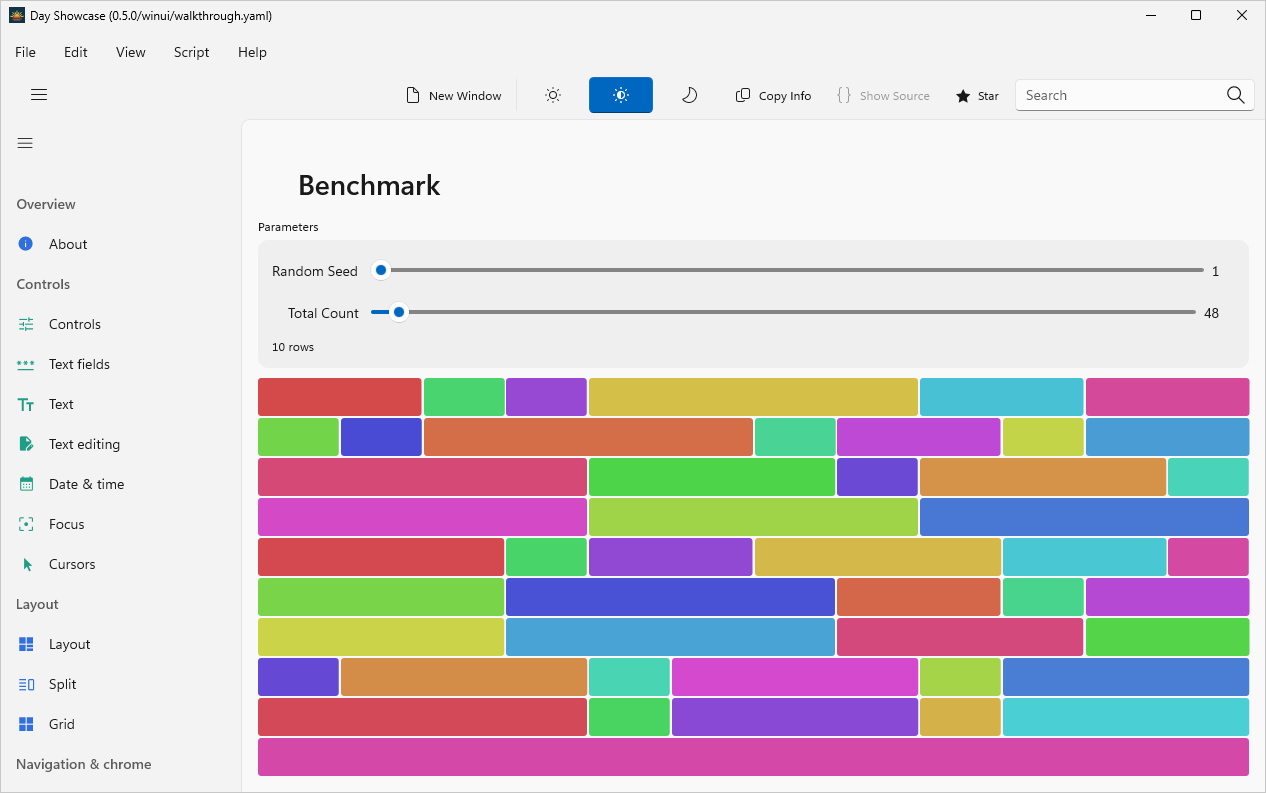
Task: Click the Overview section heading
Action: [46, 204]
